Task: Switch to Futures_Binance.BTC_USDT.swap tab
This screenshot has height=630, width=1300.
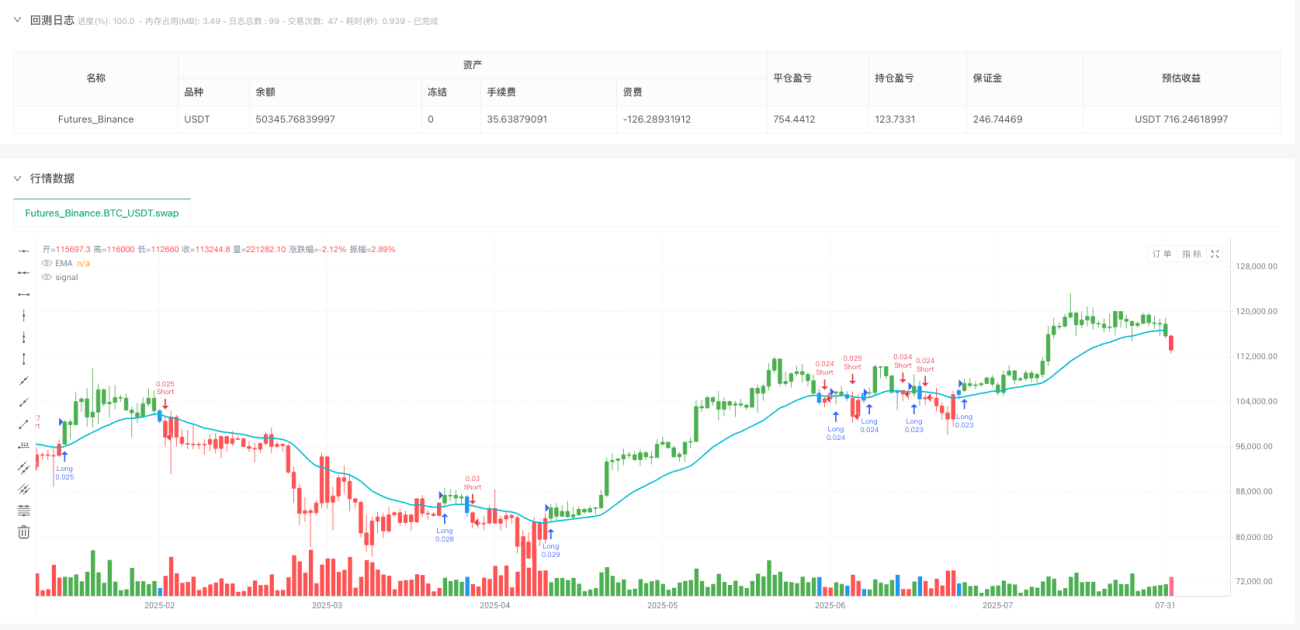Action: click(101, 213)
